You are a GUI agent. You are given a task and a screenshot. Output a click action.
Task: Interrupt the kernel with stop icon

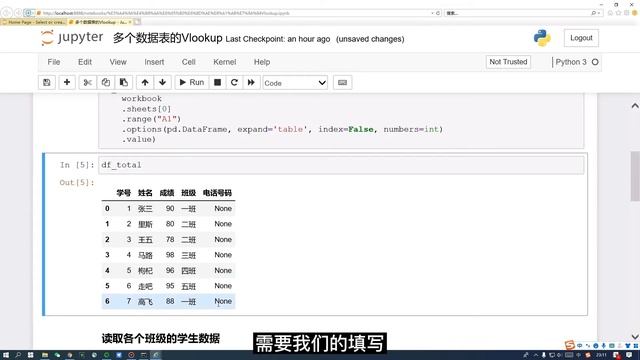pos(218,82)
